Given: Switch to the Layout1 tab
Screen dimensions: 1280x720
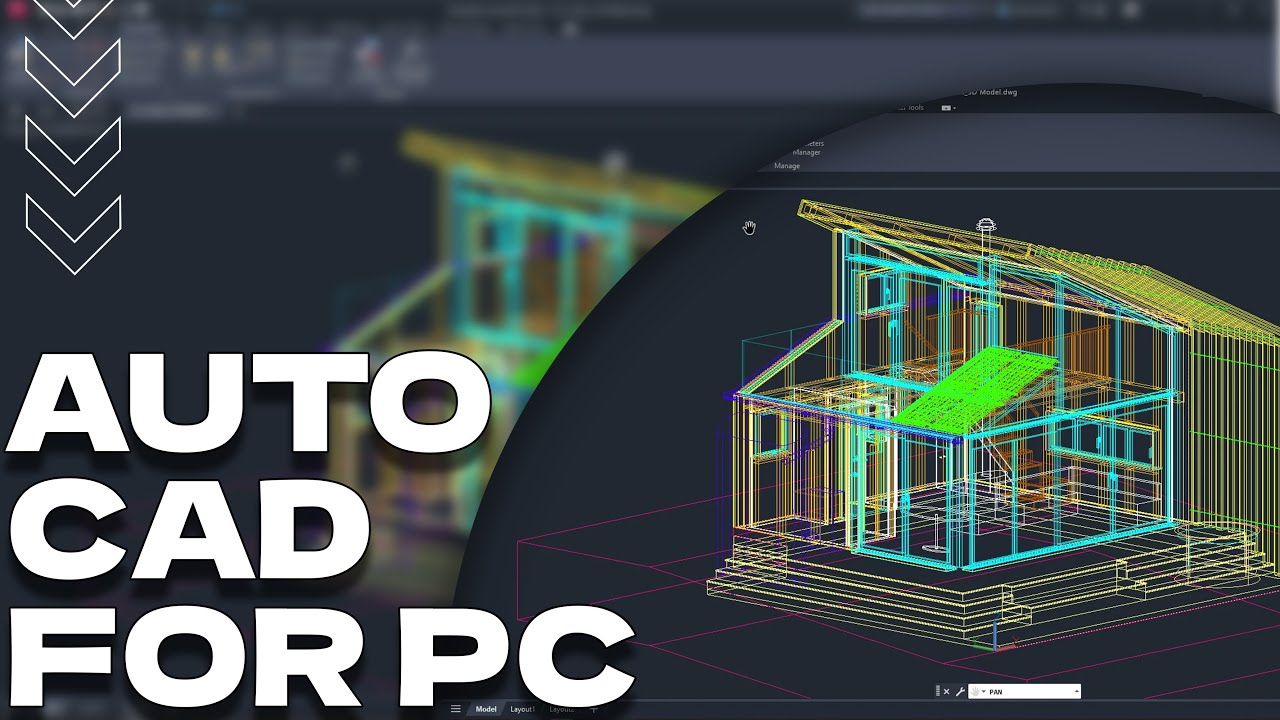Looking at the screenshot, I should pos(523,709).
